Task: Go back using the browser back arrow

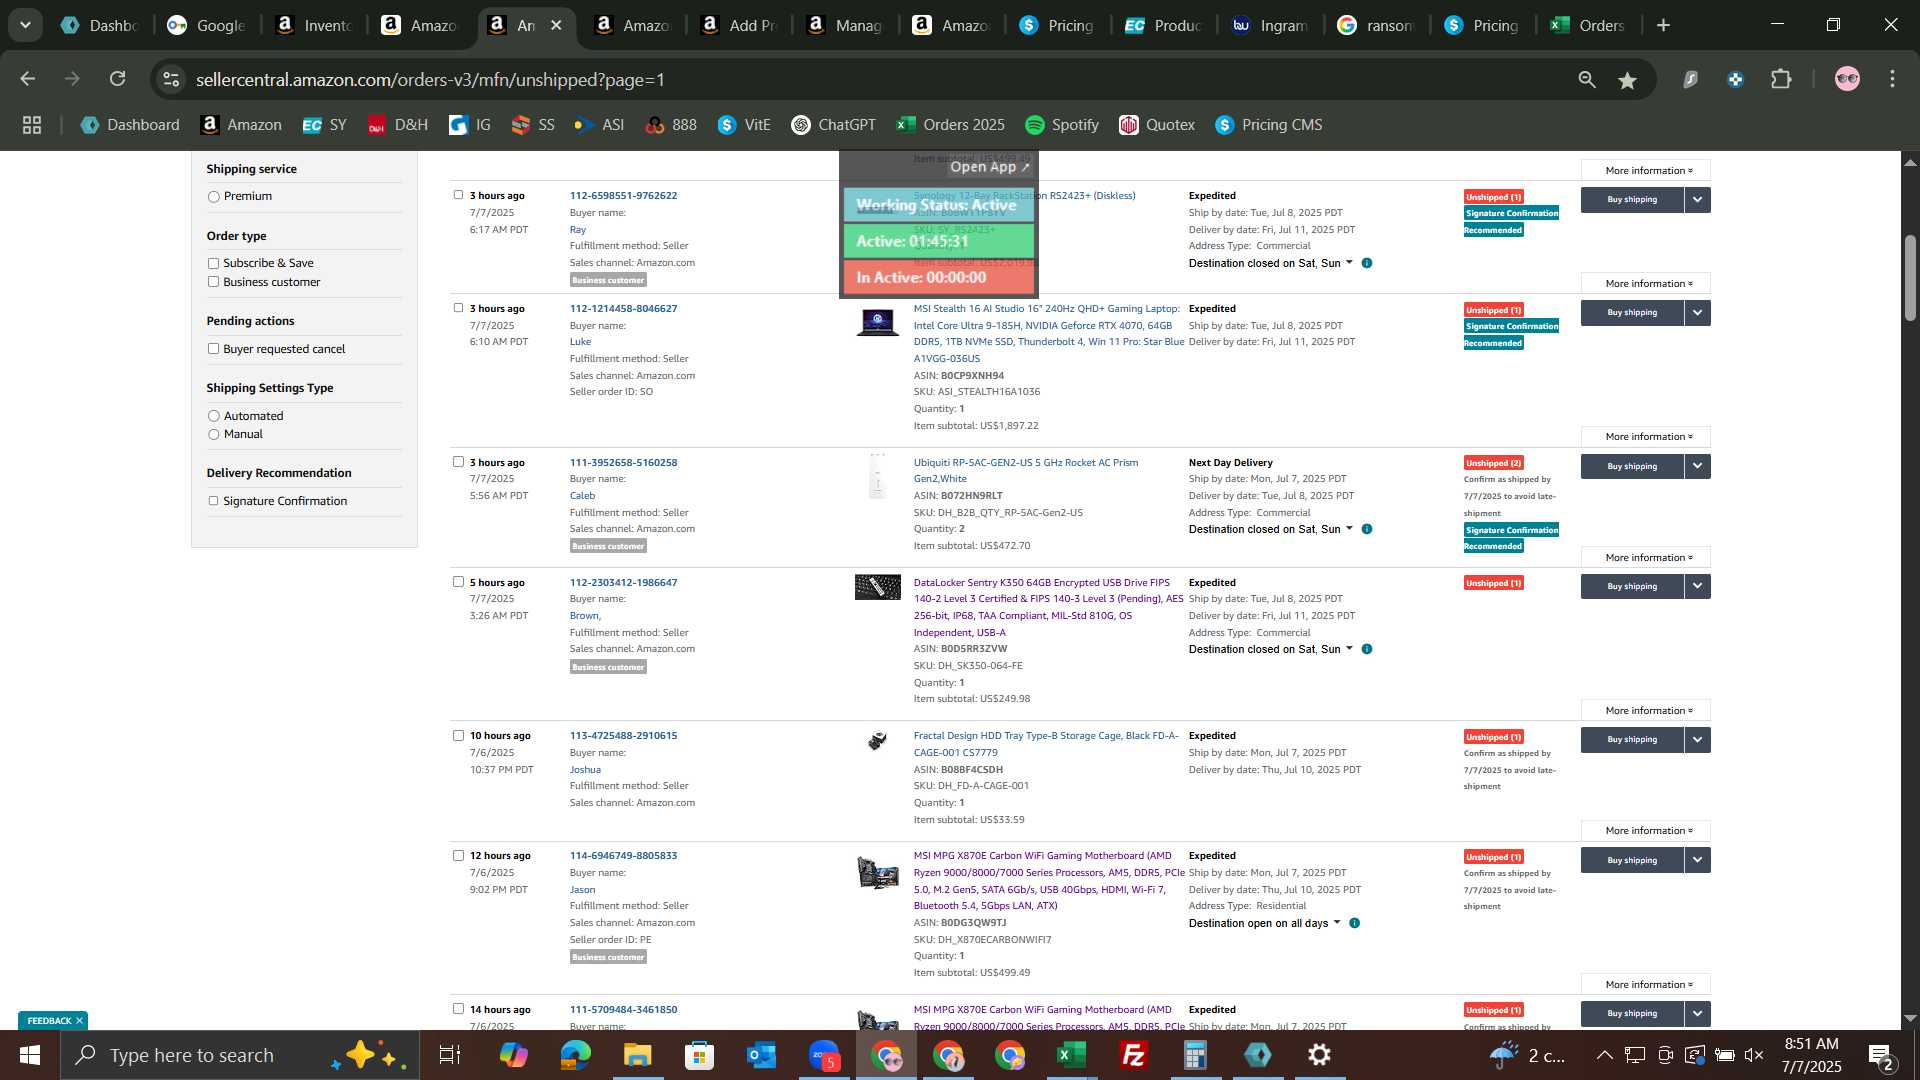Action: 28,79
